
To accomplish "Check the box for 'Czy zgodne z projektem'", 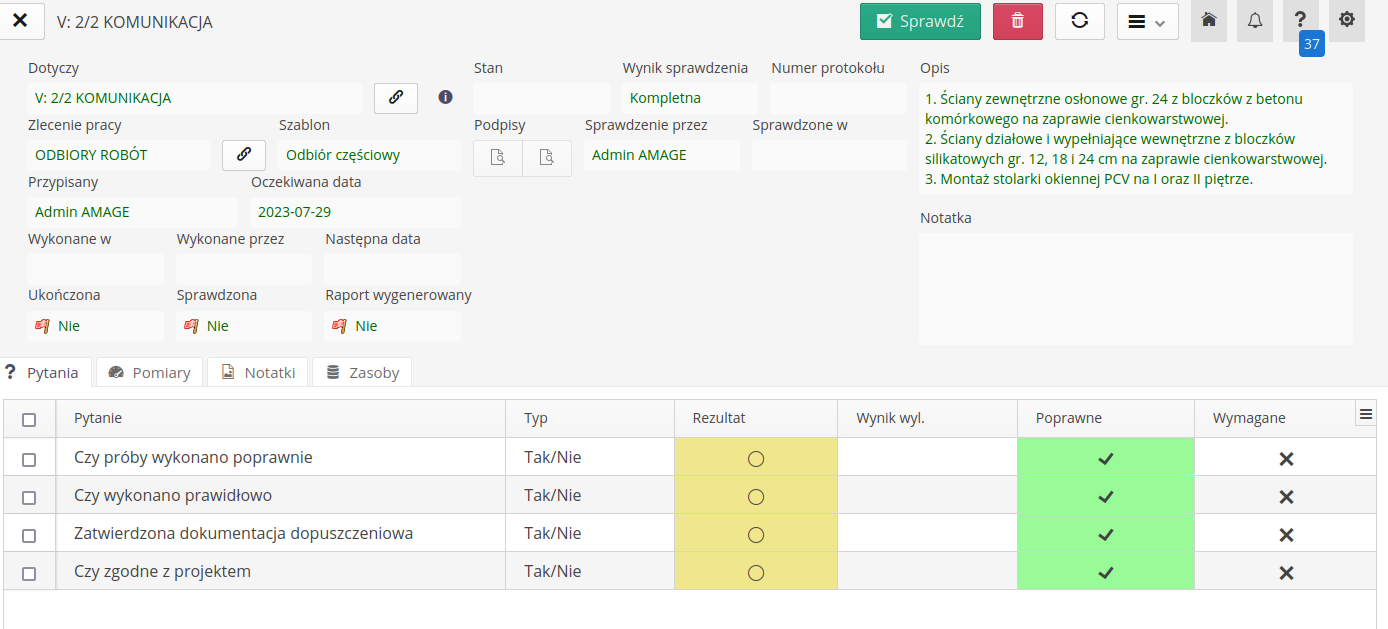I will coord(29,573).
